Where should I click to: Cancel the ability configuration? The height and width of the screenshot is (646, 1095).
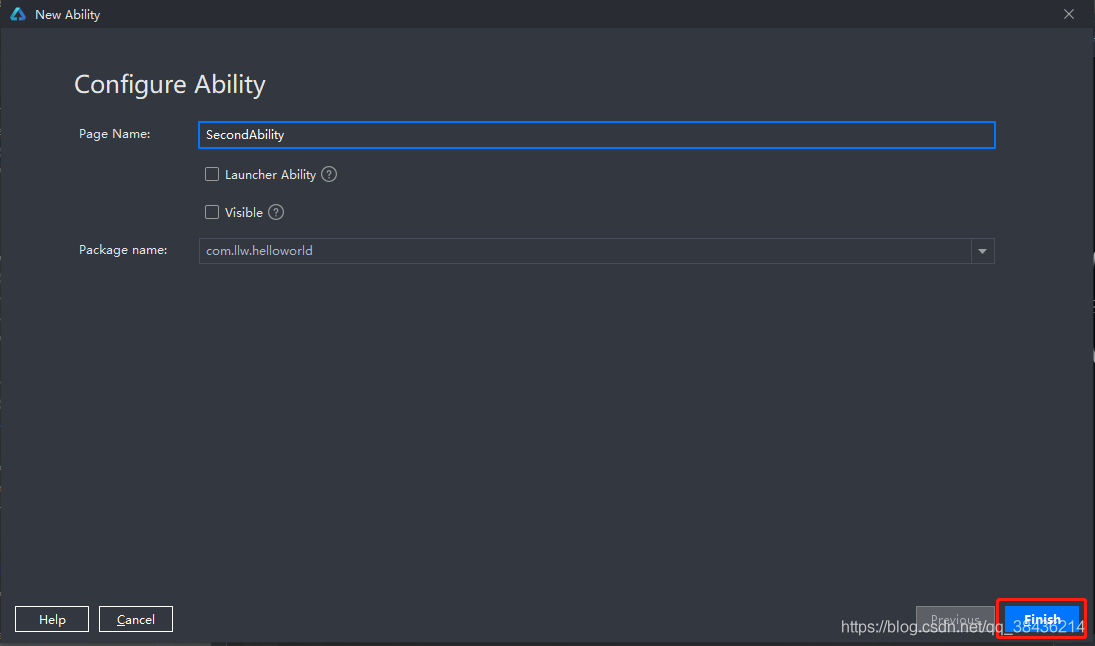135,619
